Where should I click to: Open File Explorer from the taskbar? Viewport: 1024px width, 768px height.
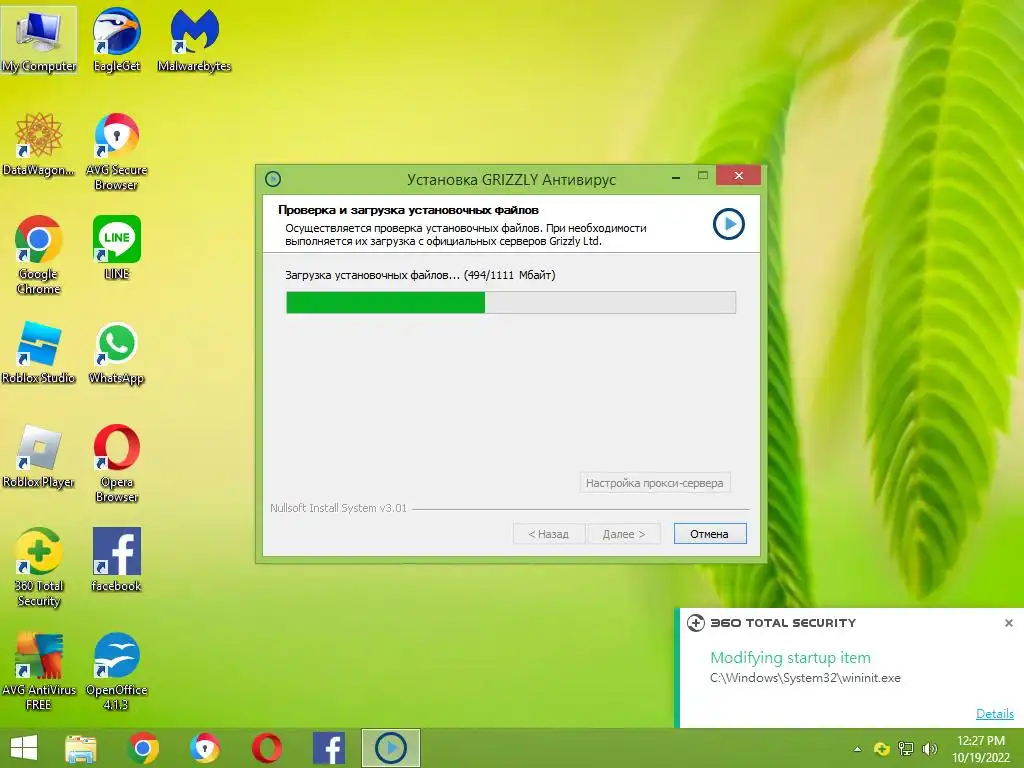pyautogui.click(x=81, y=748)
